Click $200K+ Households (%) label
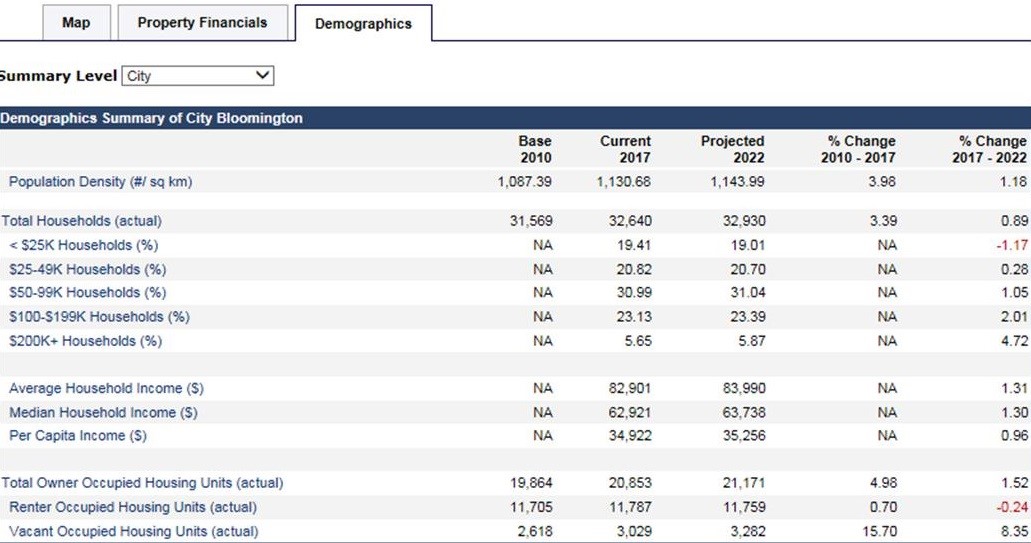Screen dimensions: 1031x543 pos(85,341)
